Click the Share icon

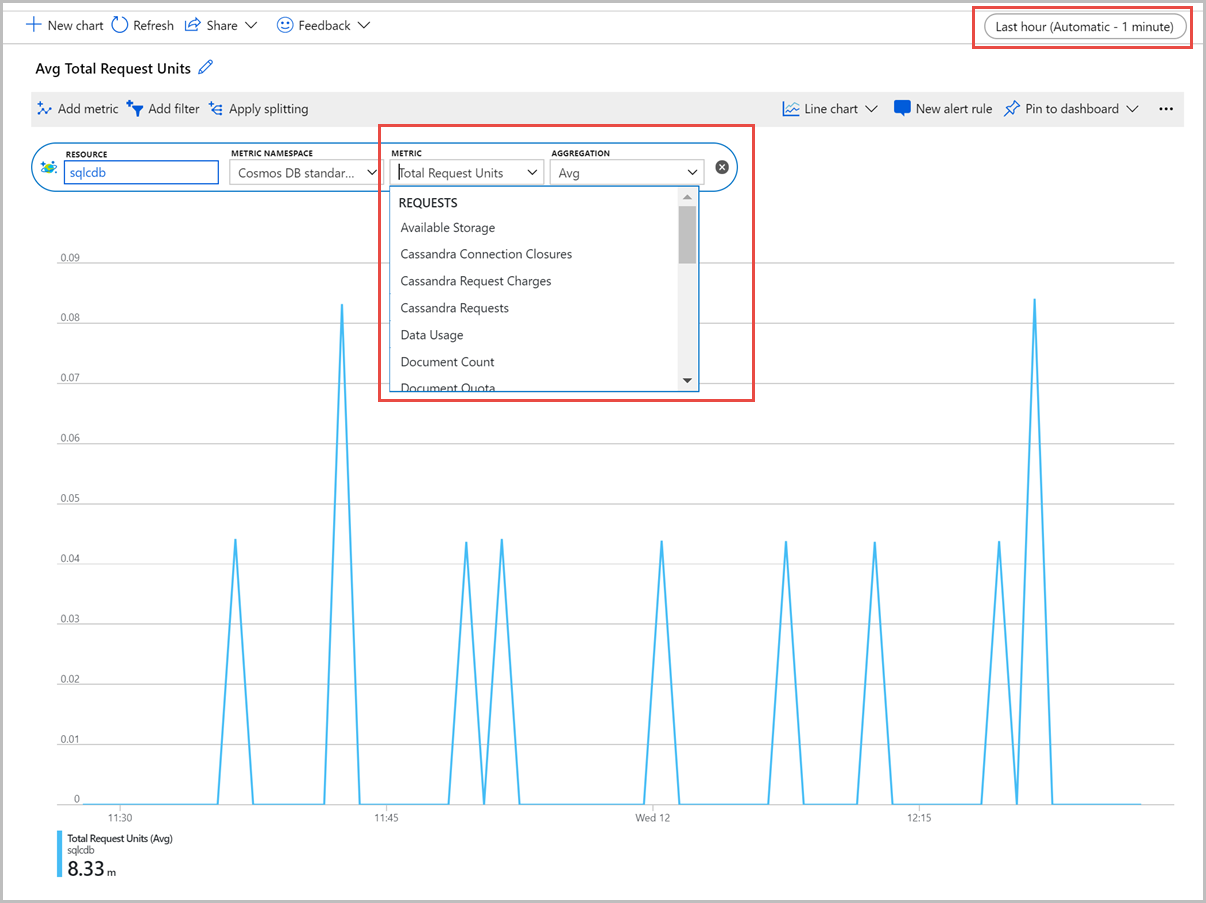point(193,25)
